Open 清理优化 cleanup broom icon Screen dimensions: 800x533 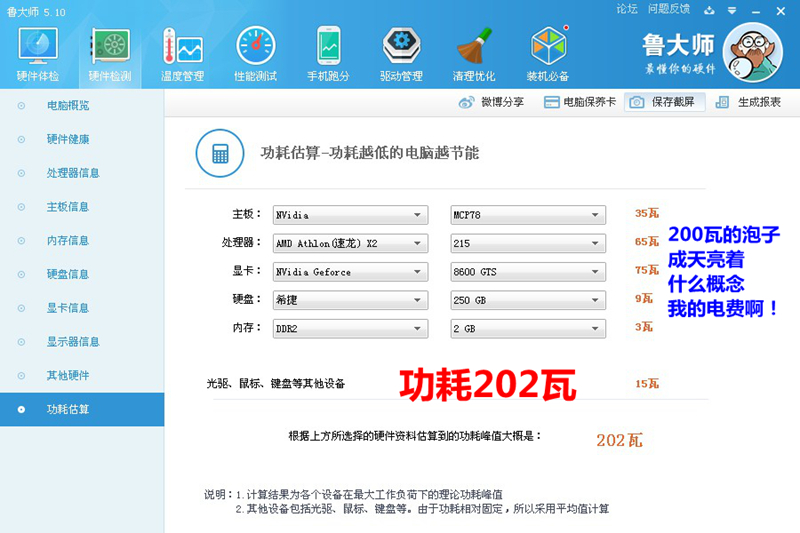coord(474,46)
